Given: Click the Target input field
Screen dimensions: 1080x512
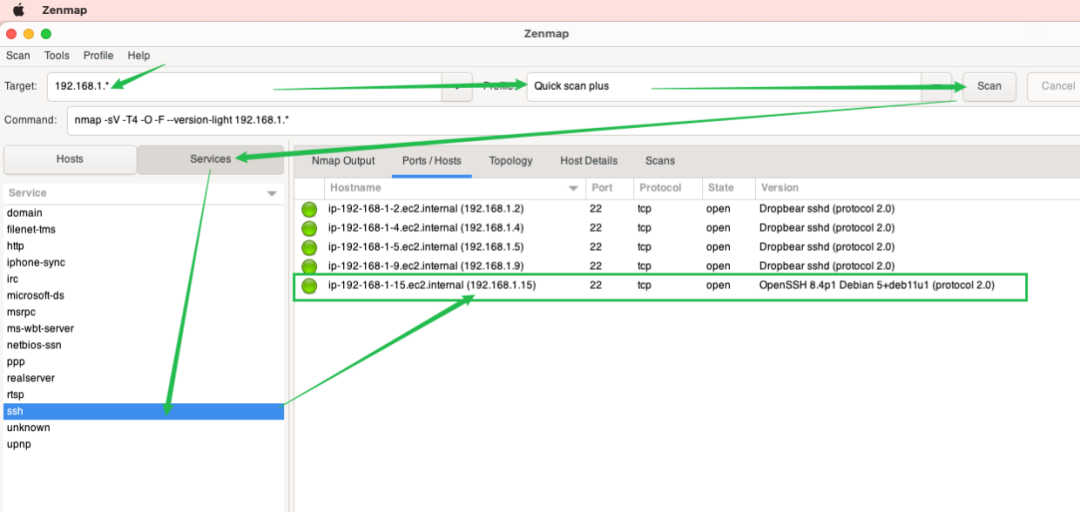Looking at the screenshot, I should [245, 87].
